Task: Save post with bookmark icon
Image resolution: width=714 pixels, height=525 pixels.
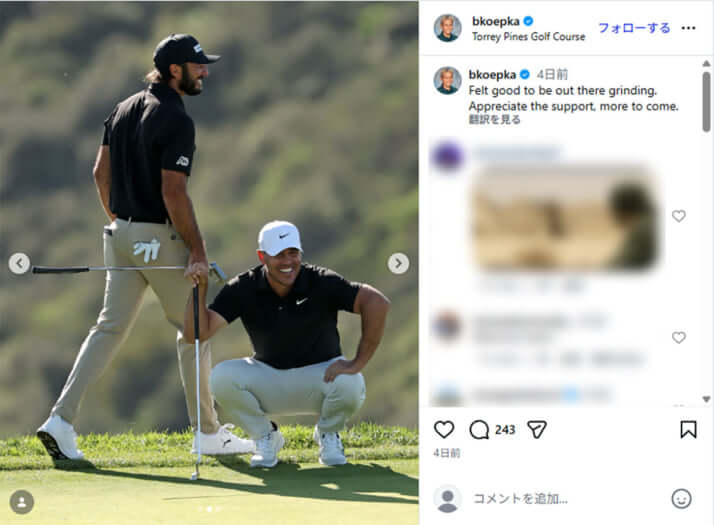Action: (x=688, y=430)
